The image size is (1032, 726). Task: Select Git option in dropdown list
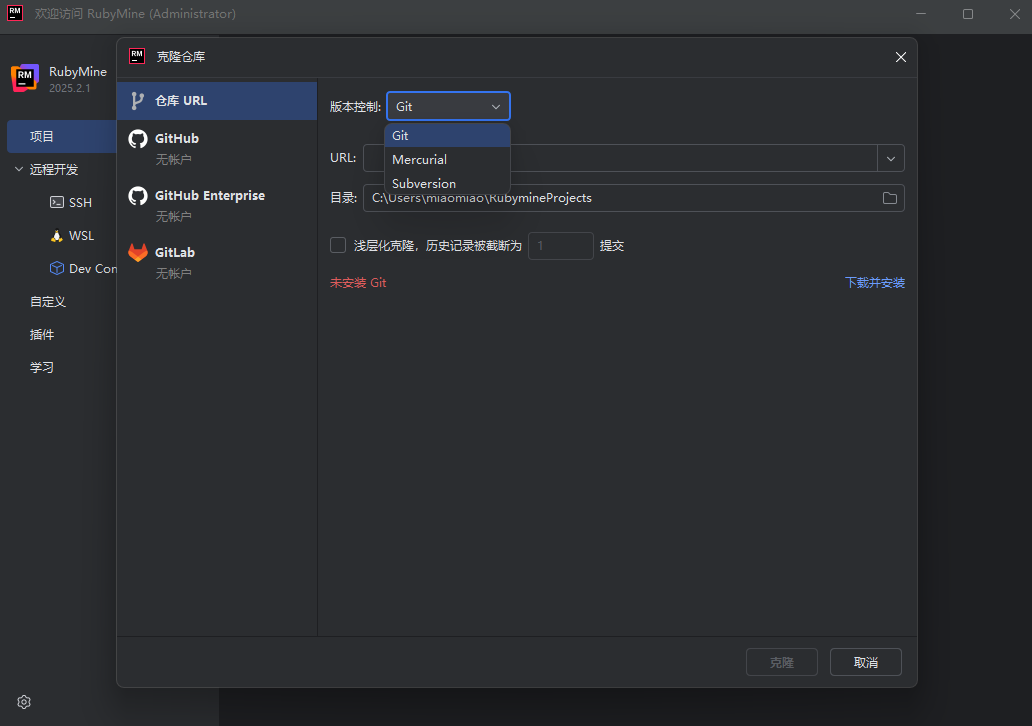point(400,136)
